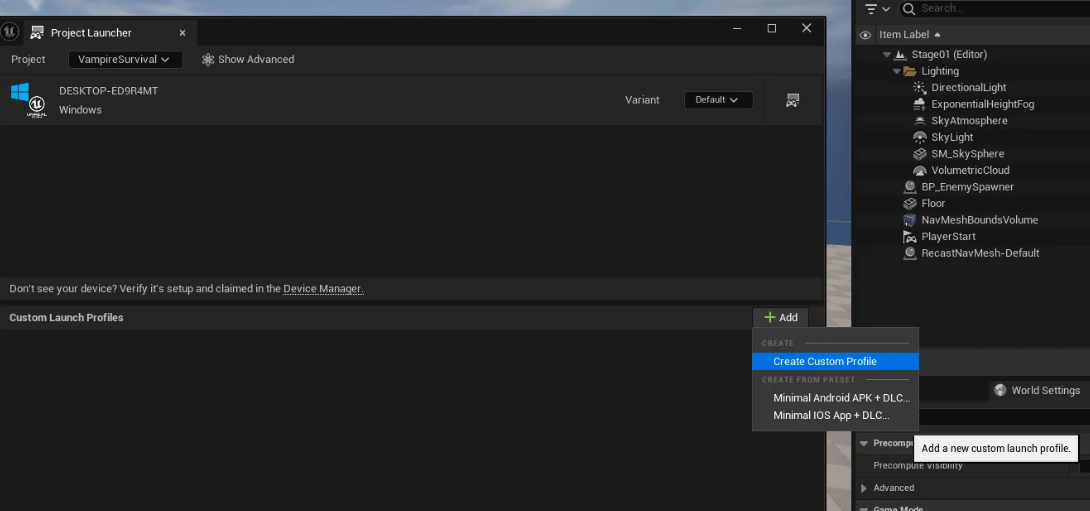This screenshot has height=511, width=1090.
Task: Click the green plus icon on Add
Action: pyautogui.click(x=770, y=318)
